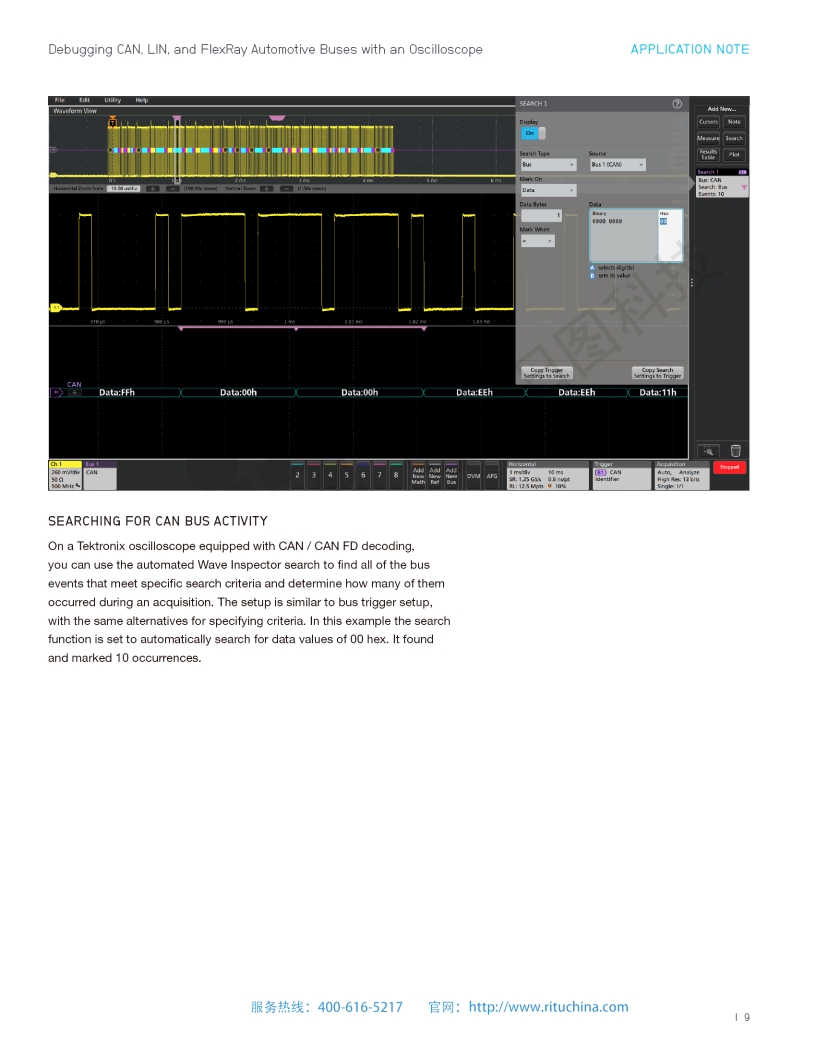Click the red Stopped button

tap(730, 468)
